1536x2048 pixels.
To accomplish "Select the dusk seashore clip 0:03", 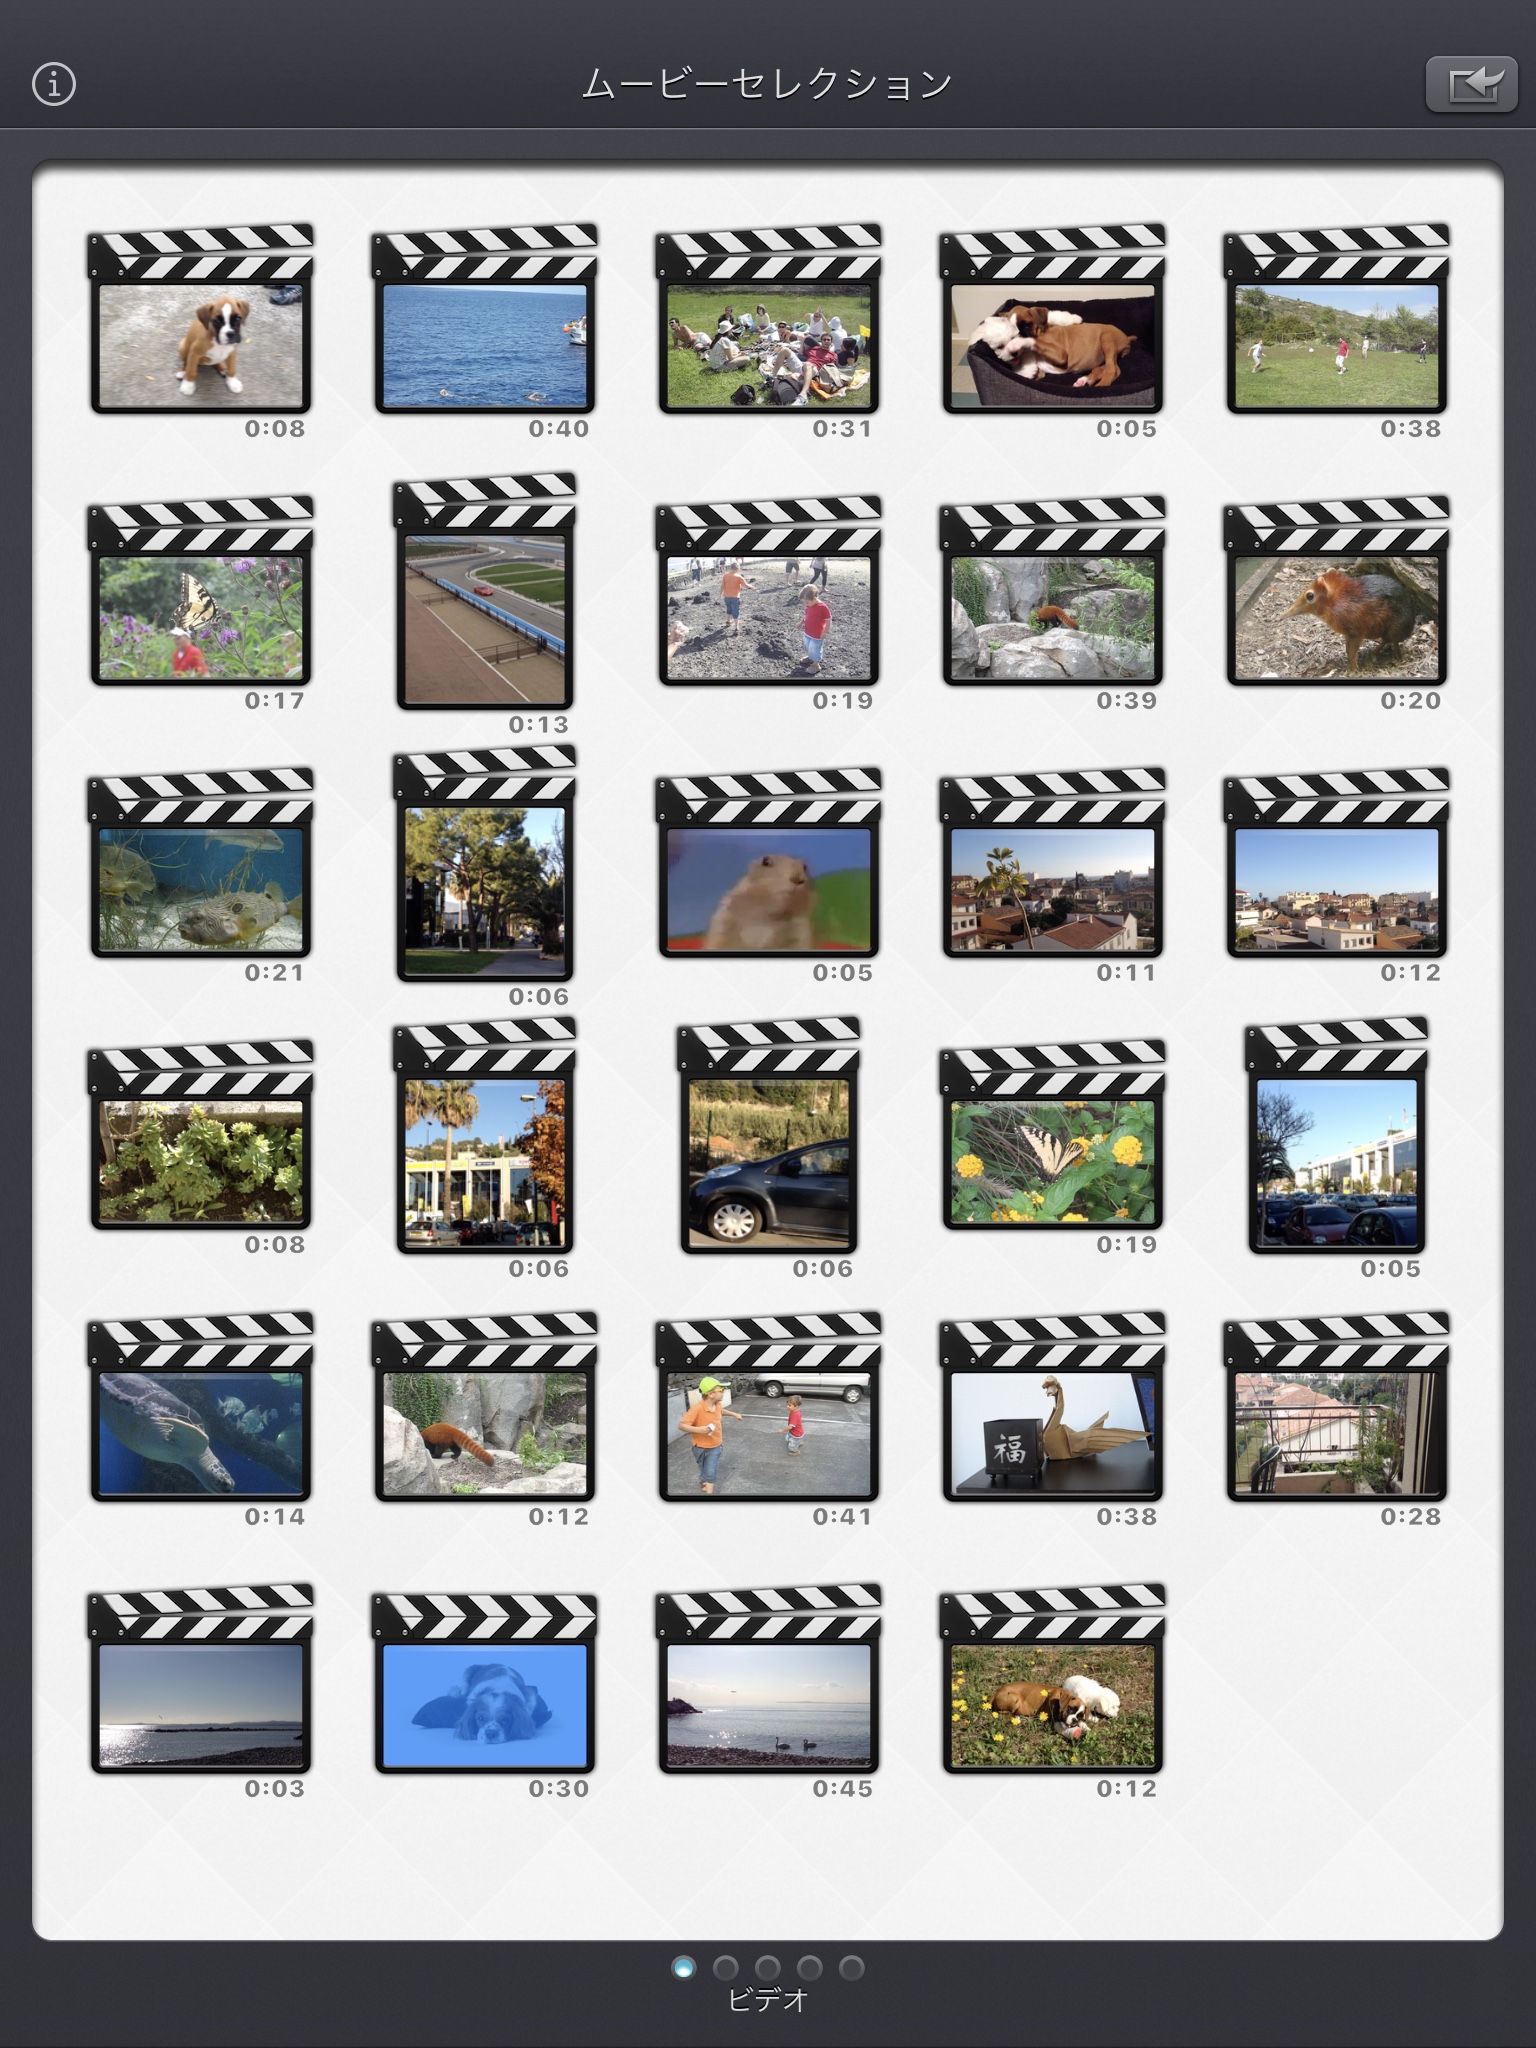I will click(x=201, y=1679).
